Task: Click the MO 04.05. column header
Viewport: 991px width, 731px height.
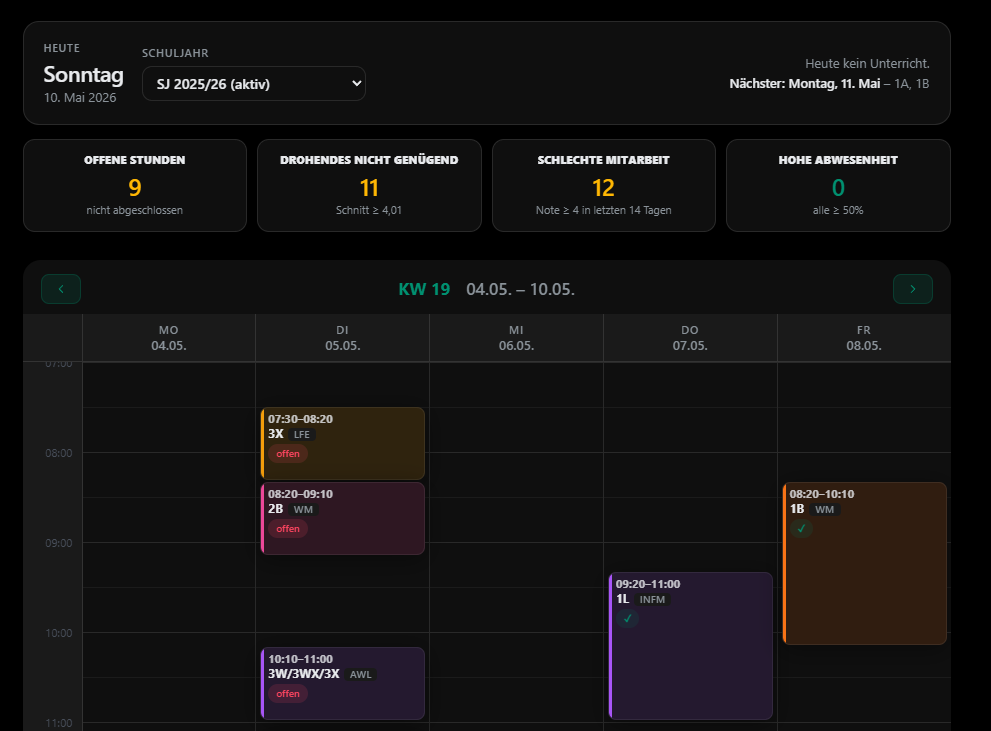Action: pyautogui.click(x=169, y=338)
